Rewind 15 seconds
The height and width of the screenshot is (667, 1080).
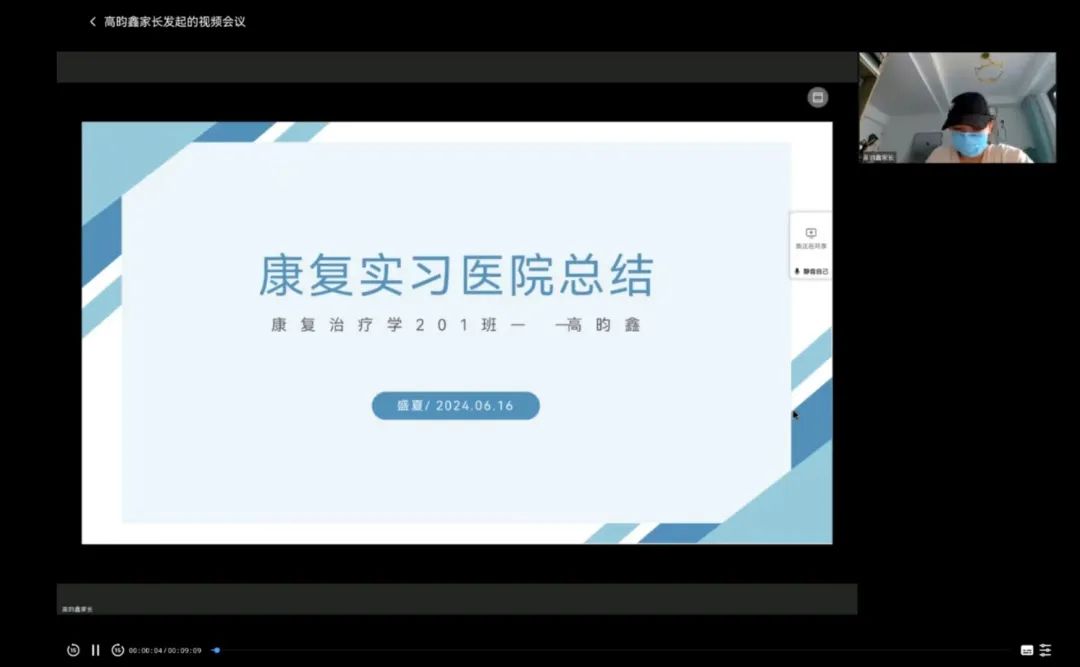[73, 650]
